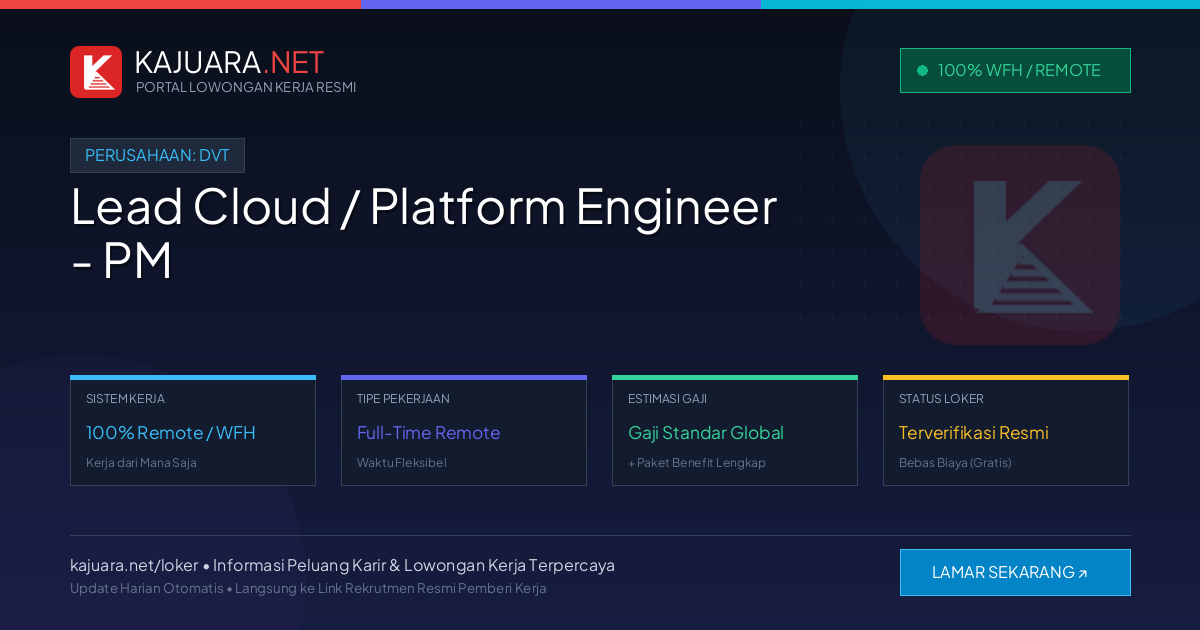Click the Bebas Biaya (Gratis) text
The image size is (1200, 630).
tap(955, 463)
